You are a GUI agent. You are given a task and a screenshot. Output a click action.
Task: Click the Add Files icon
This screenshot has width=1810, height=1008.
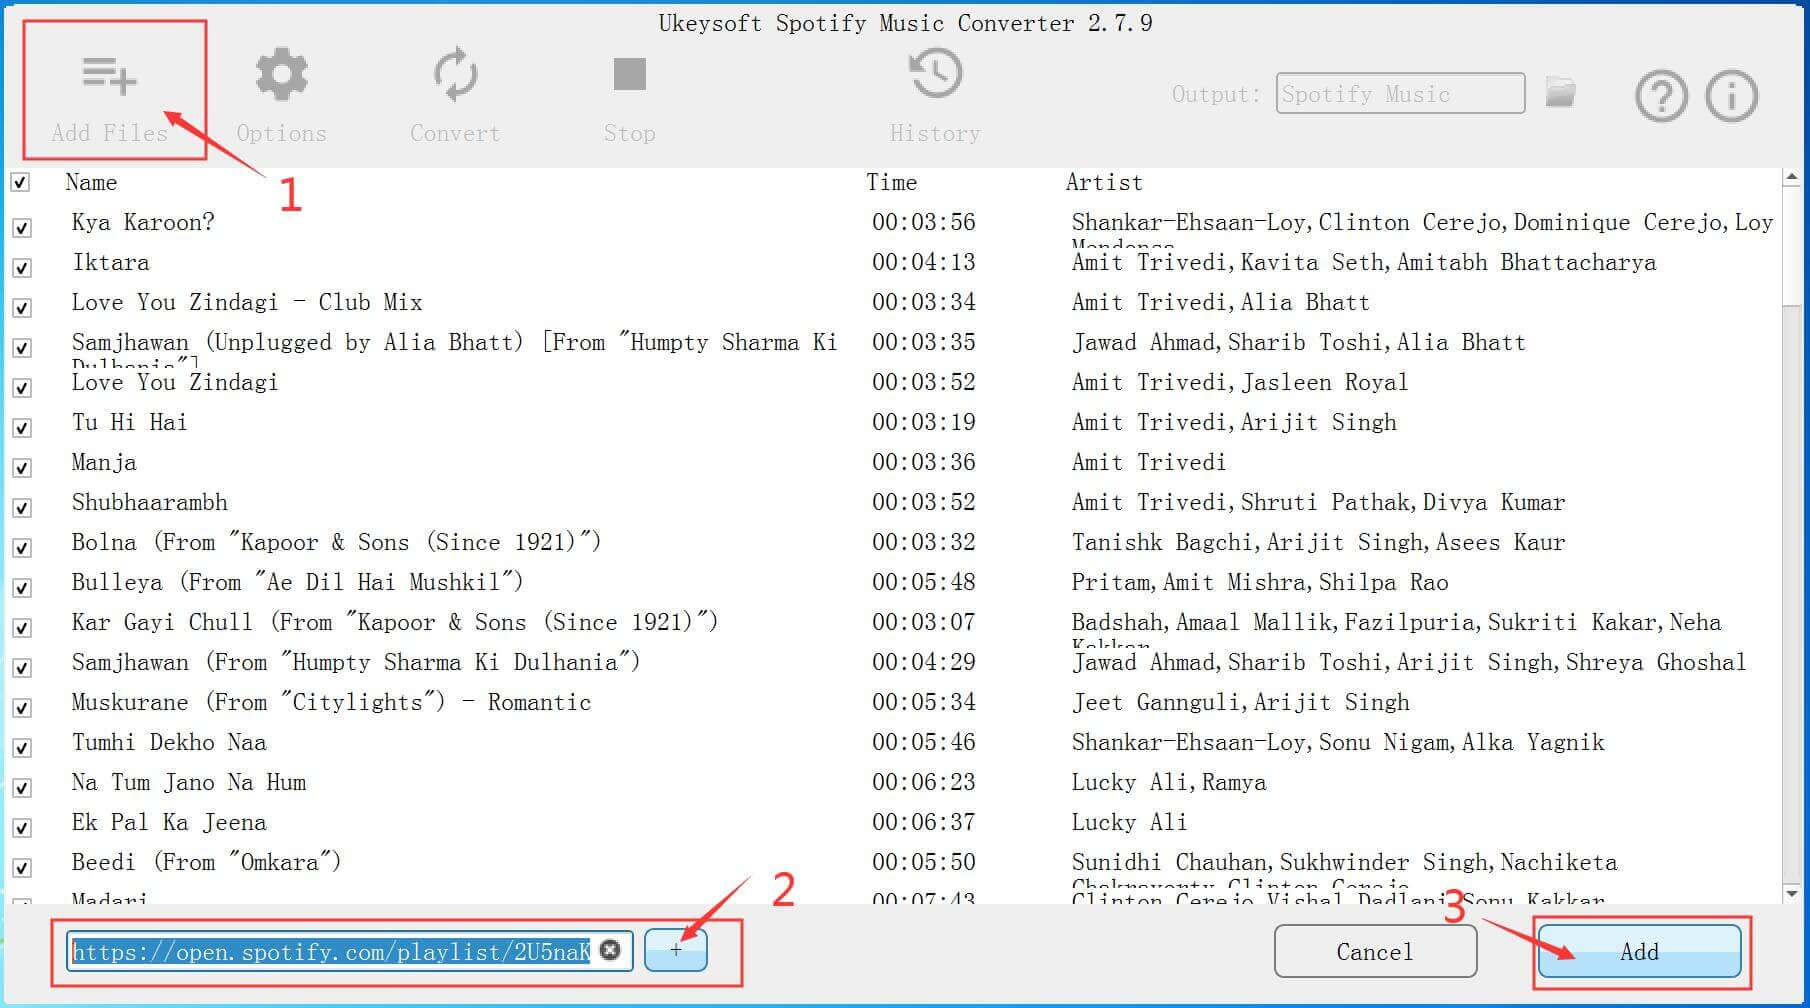pos(109,76)
